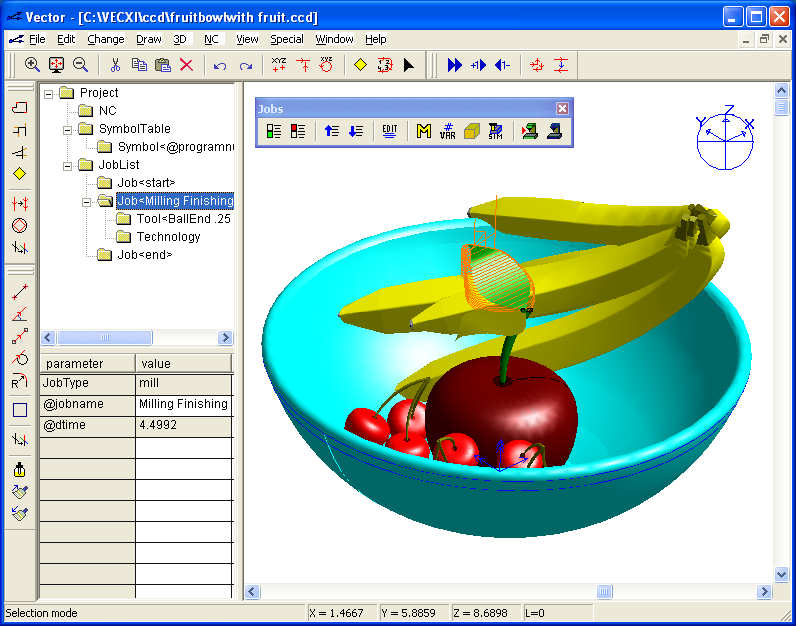Screen dimensions: 796x626
Task: Click the #VAR icon in Jobs panel
Action: point(447,131)
